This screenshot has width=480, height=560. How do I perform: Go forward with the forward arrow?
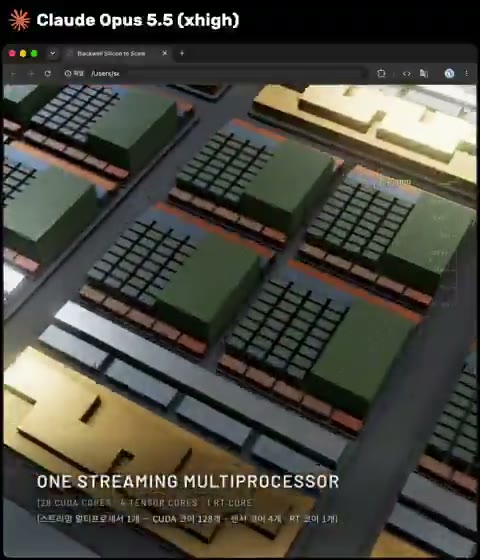pyautogui.click(x=31, y=74)
